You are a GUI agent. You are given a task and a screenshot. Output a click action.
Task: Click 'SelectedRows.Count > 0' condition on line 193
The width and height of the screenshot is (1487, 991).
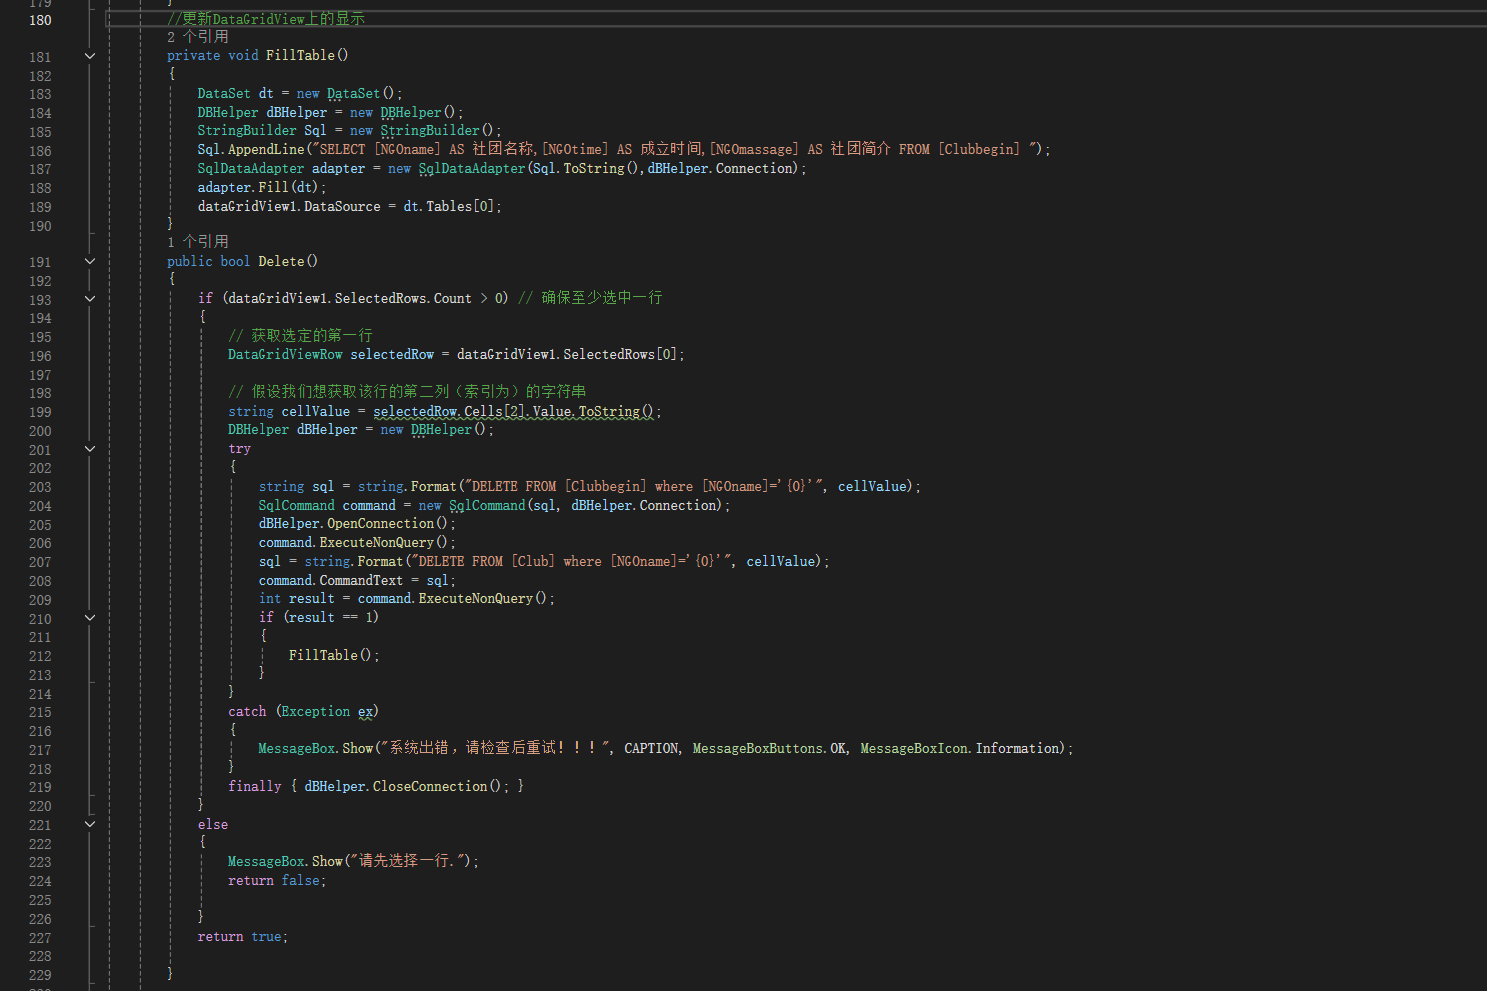421,298
